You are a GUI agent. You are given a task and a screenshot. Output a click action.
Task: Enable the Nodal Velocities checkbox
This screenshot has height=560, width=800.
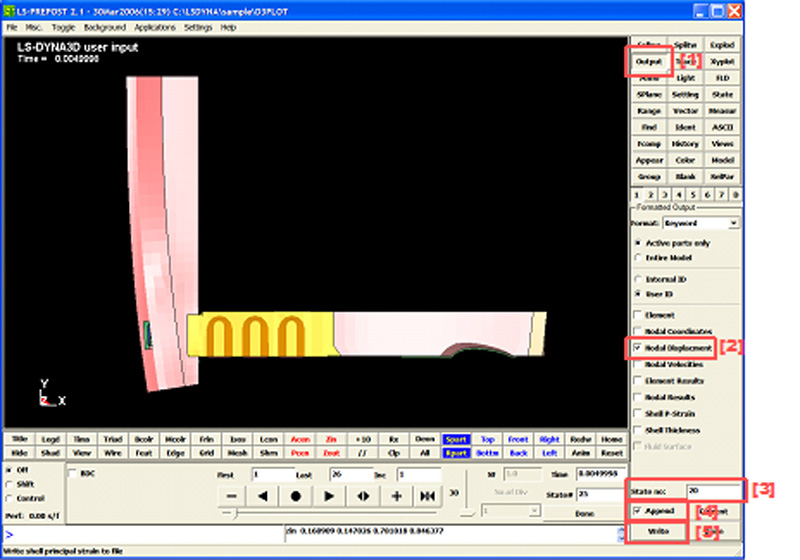click(638, 365)
